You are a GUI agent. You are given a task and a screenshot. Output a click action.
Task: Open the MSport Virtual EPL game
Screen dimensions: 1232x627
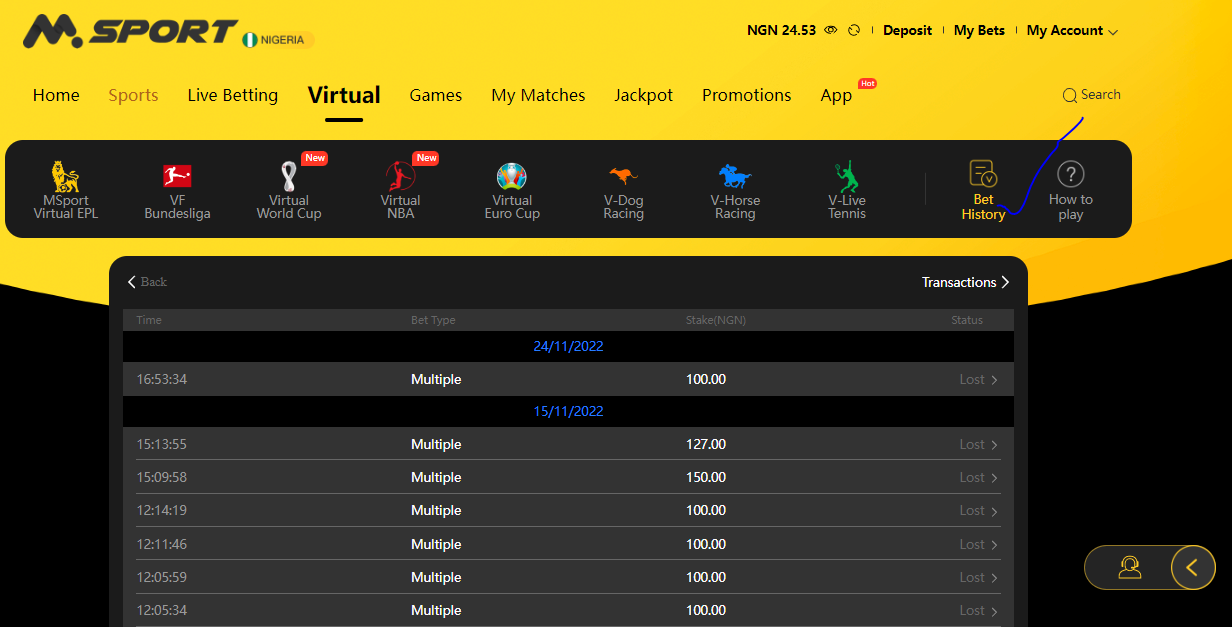(x=65, y=188)
